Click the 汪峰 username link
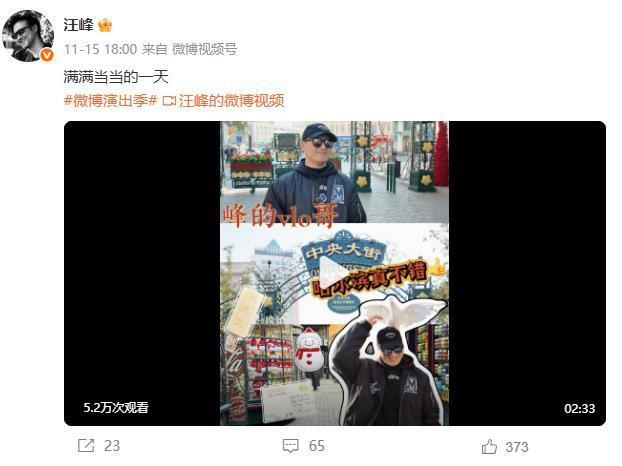This screenshot has width=622, height=466. [x=79, y=25]
